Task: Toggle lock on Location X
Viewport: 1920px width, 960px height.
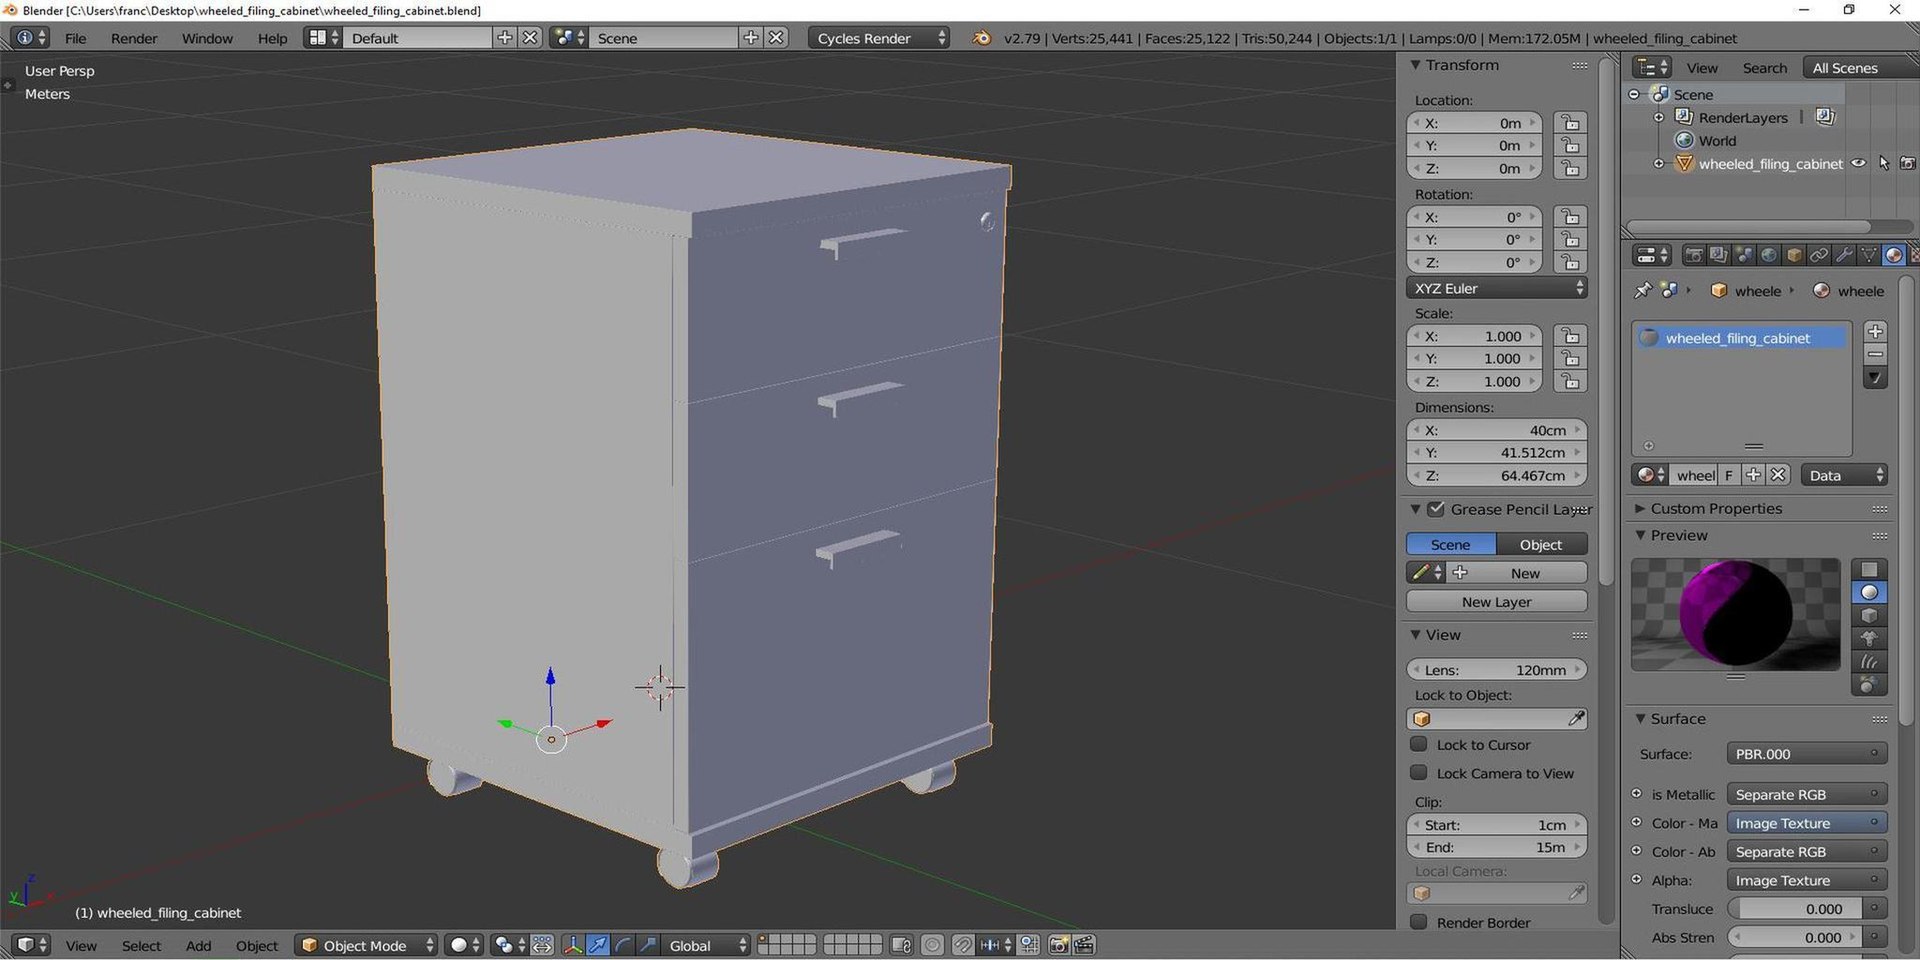Action: pos(1570,123)
